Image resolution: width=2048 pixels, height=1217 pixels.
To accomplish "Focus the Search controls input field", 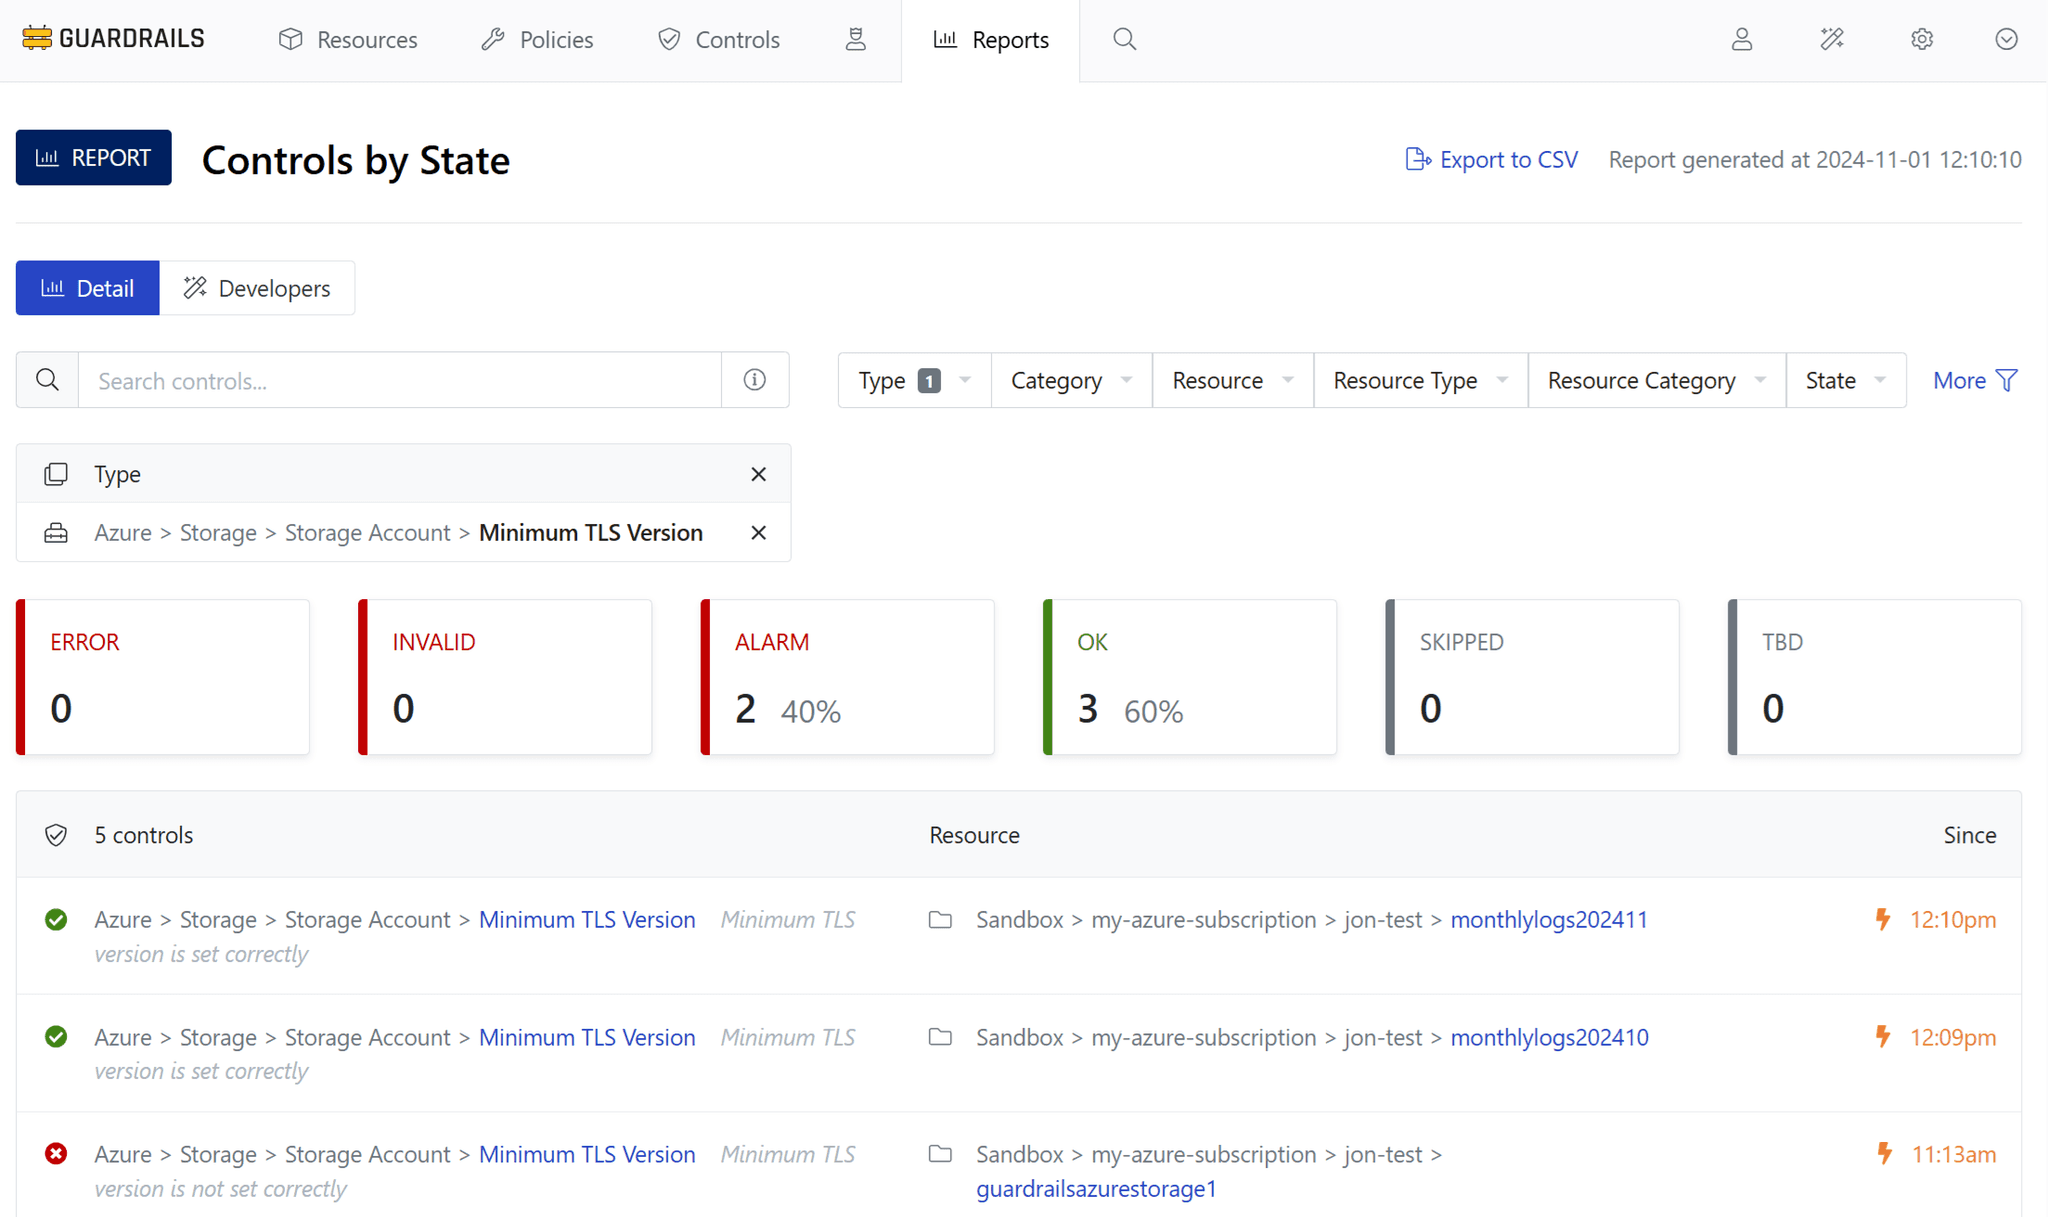I will (x=400, y=380).
